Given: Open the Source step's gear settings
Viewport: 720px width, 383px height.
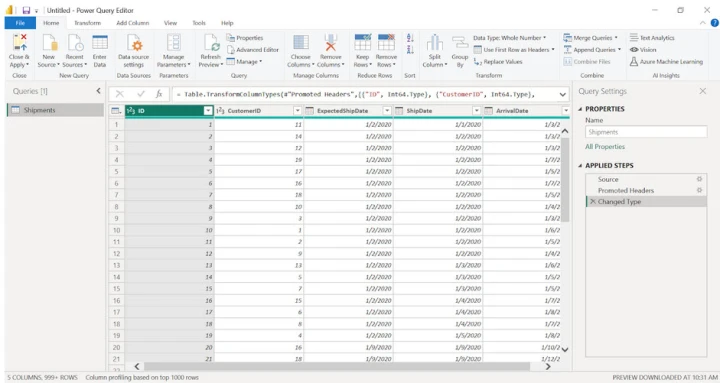Looking at the screenshot, I should click(699, 179).
